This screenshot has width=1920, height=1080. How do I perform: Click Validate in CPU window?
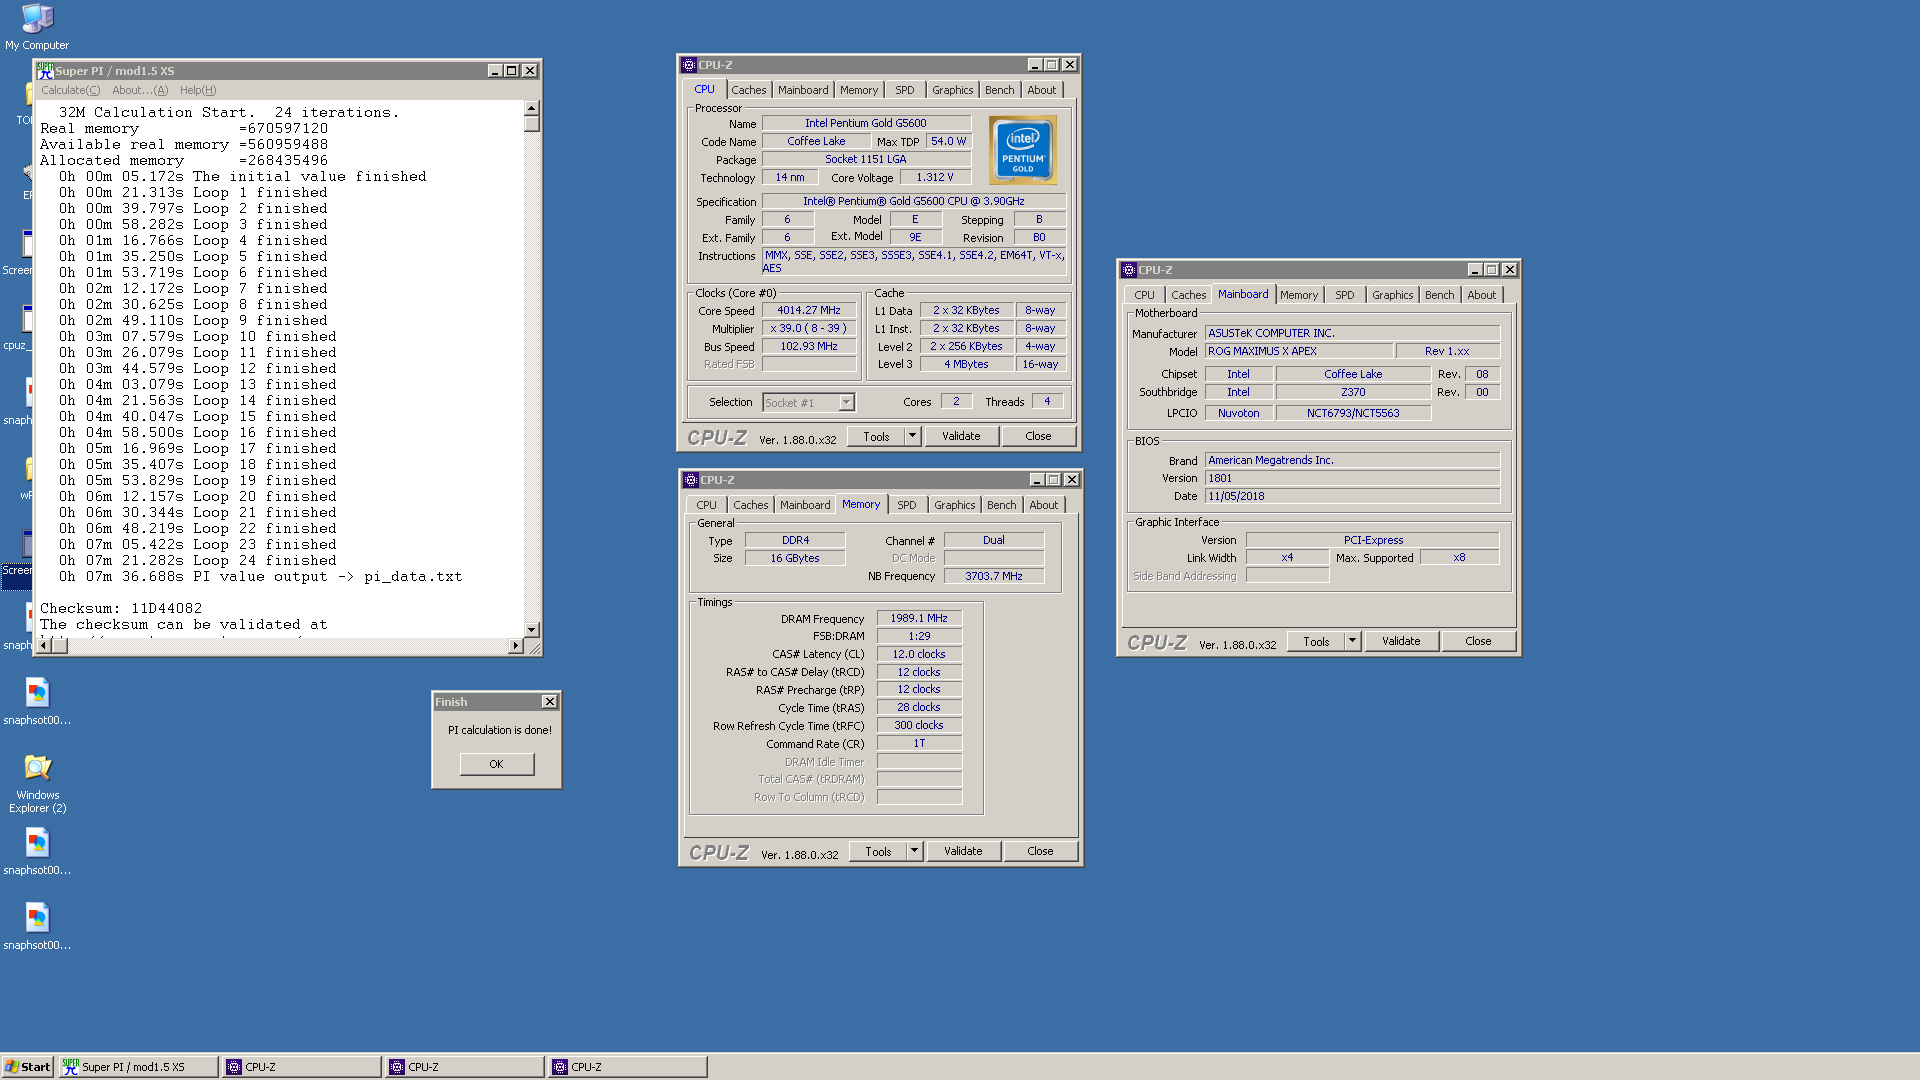[x=961, y=436]
